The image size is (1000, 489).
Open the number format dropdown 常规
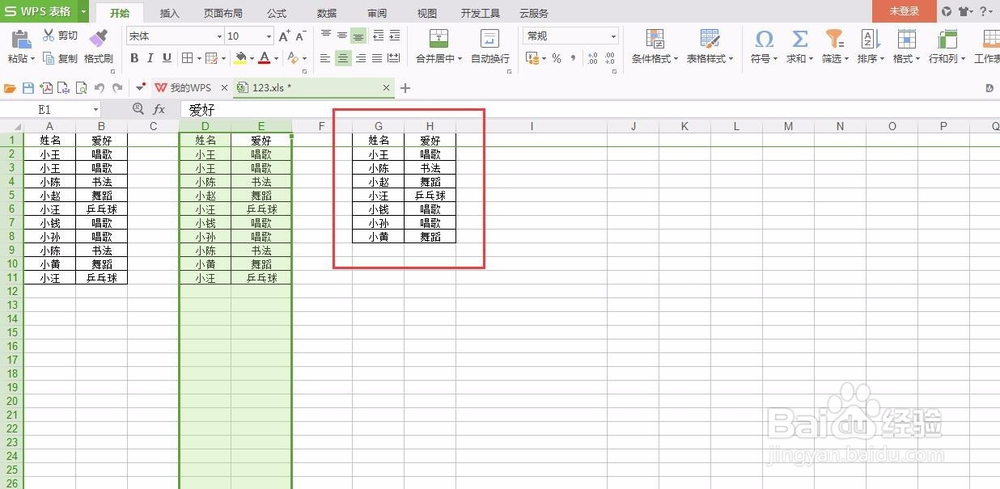(614, 36)
